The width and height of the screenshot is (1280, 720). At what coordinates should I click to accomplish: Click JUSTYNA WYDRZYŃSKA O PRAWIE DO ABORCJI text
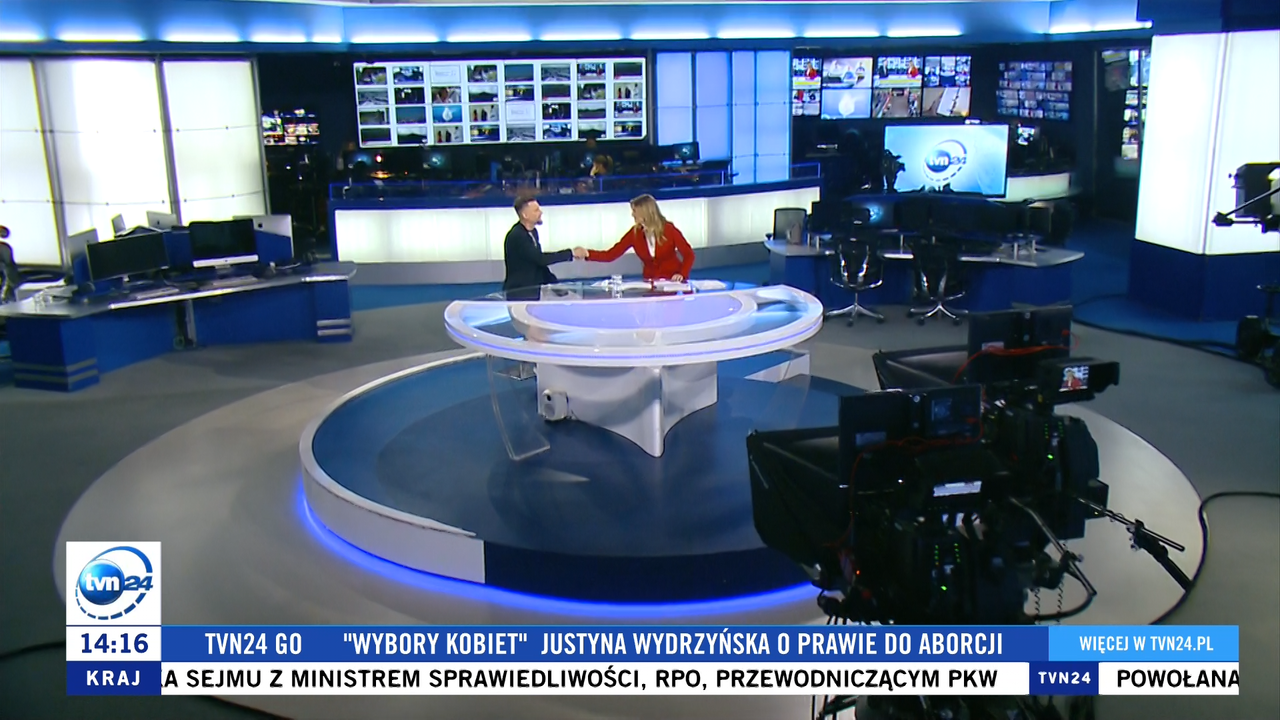(774, 643)
